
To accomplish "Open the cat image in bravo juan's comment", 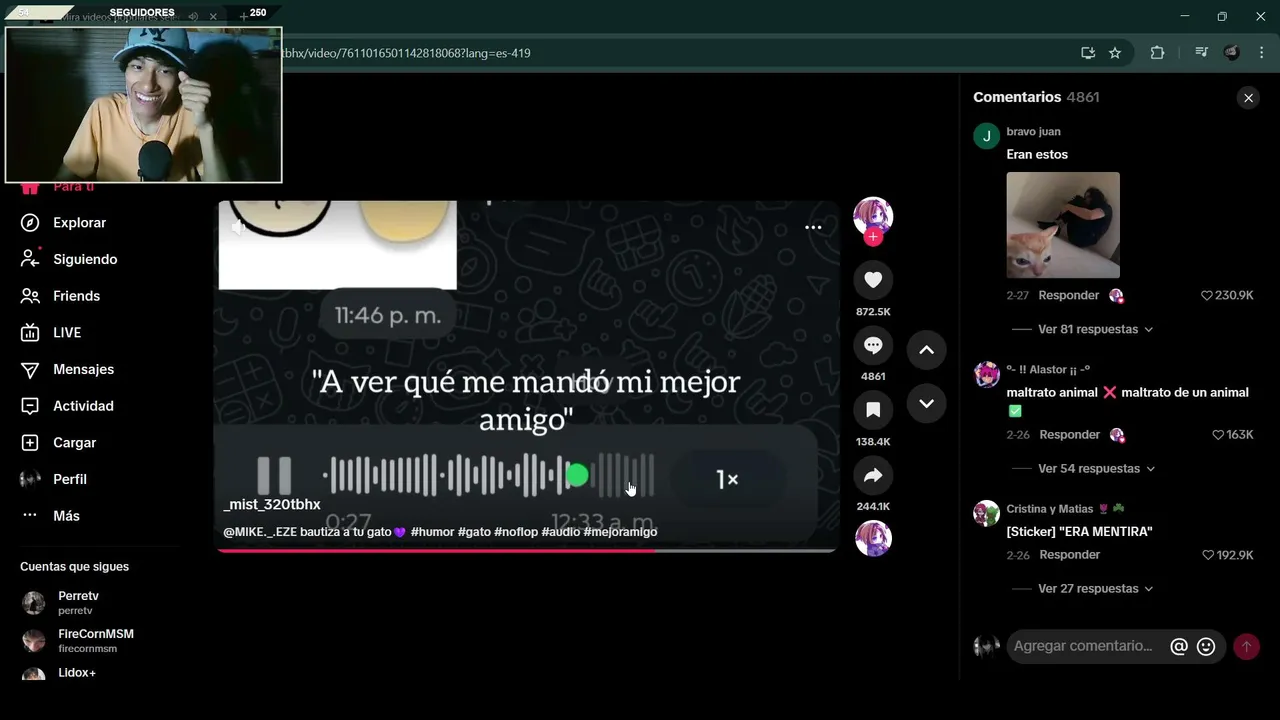I will pos(1063,225).
